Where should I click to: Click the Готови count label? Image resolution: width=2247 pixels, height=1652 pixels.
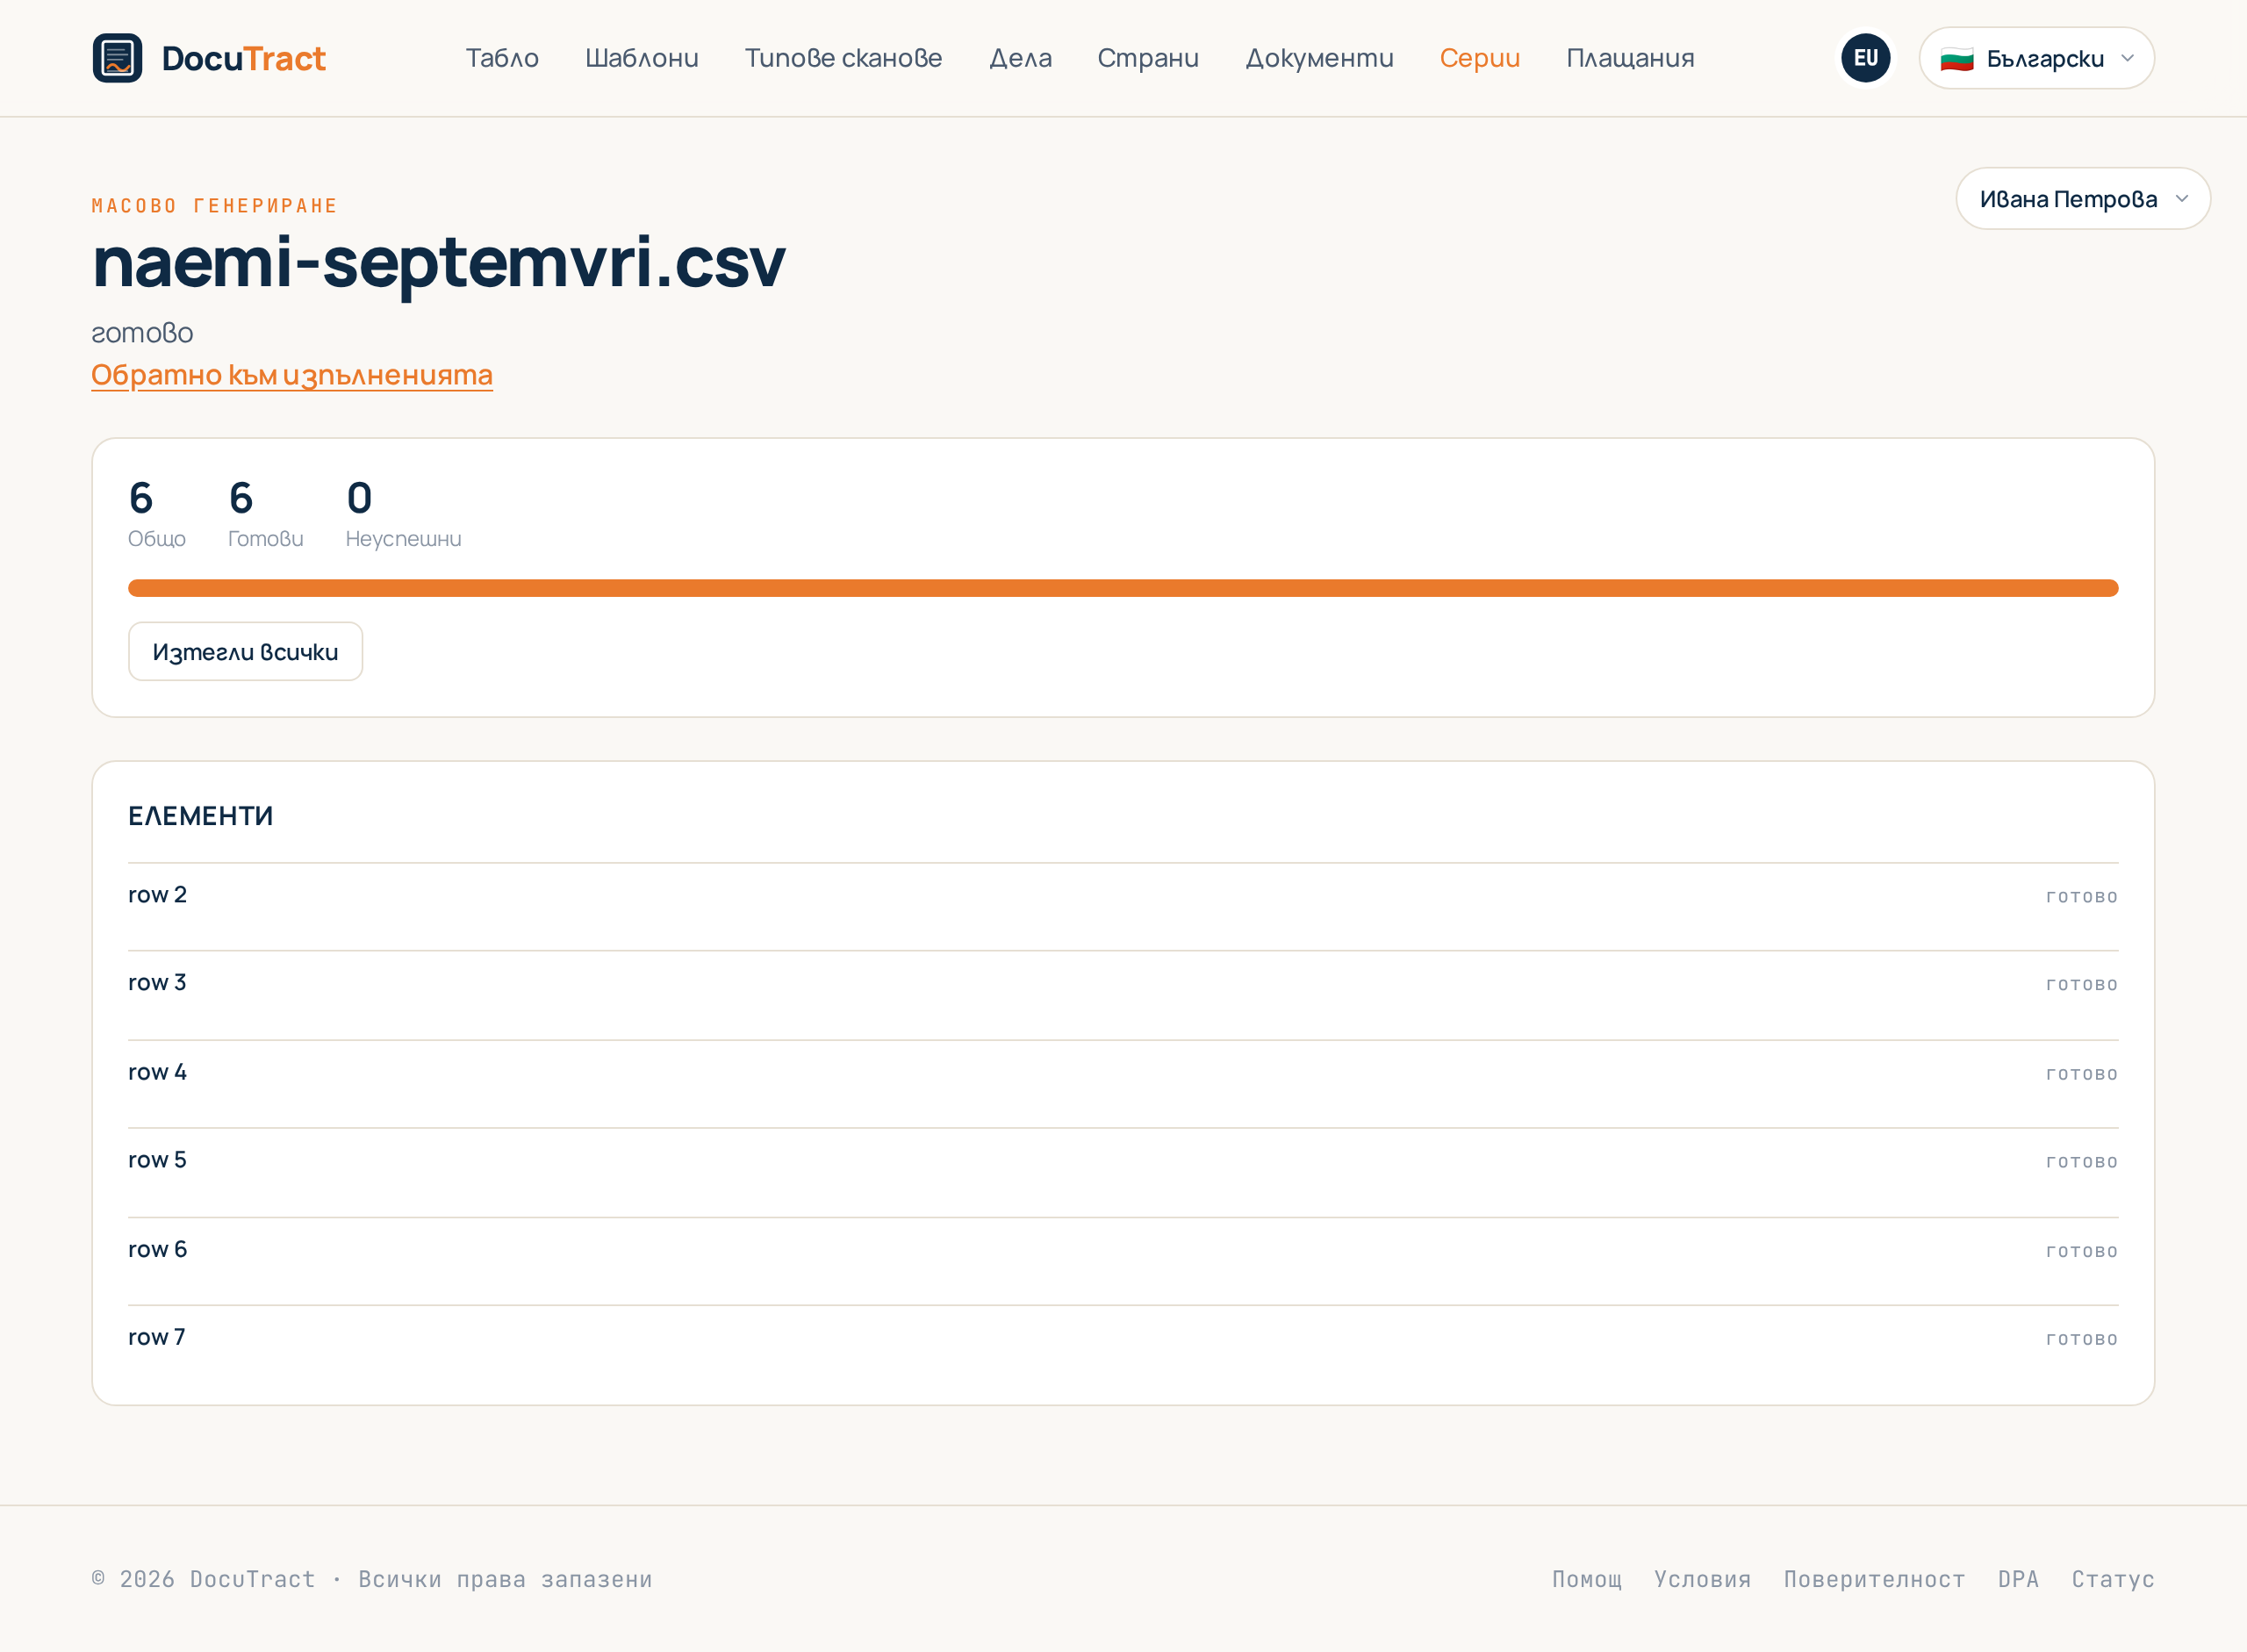coord(265,539)
